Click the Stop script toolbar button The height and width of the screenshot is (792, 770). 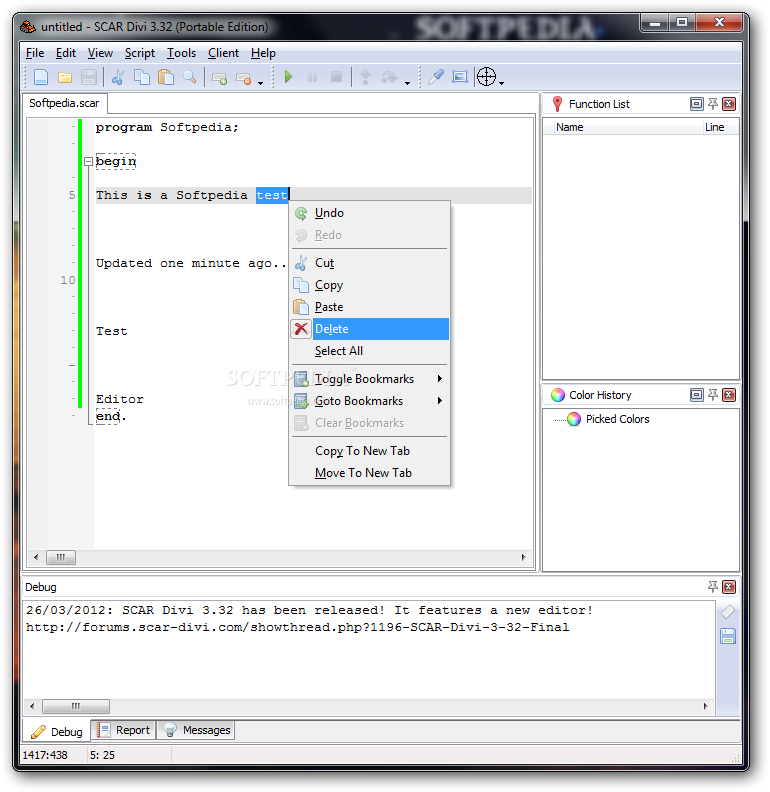coord(336,77)
